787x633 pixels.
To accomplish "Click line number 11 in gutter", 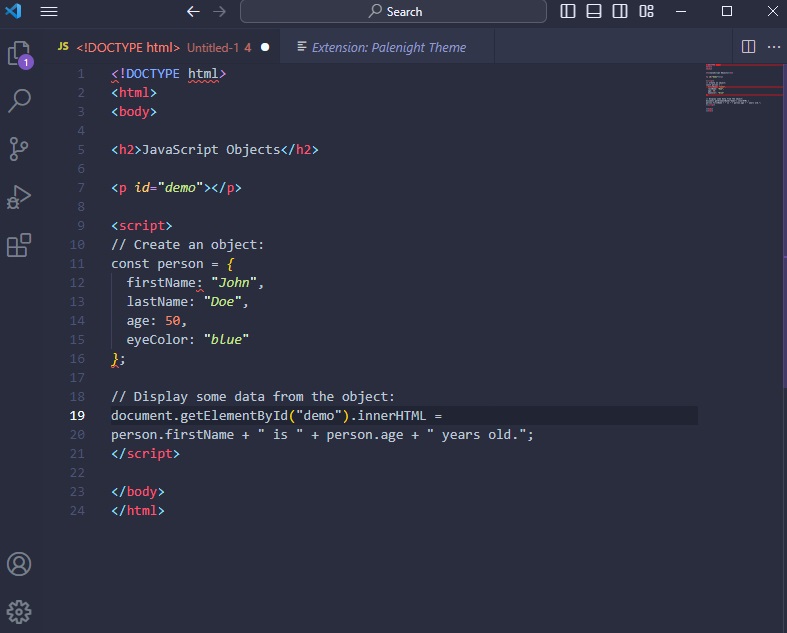I will point(77,264).
